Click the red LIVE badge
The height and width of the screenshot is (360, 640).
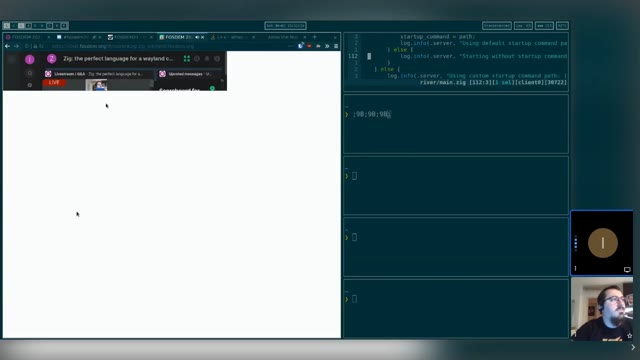(x=54, y=82)
